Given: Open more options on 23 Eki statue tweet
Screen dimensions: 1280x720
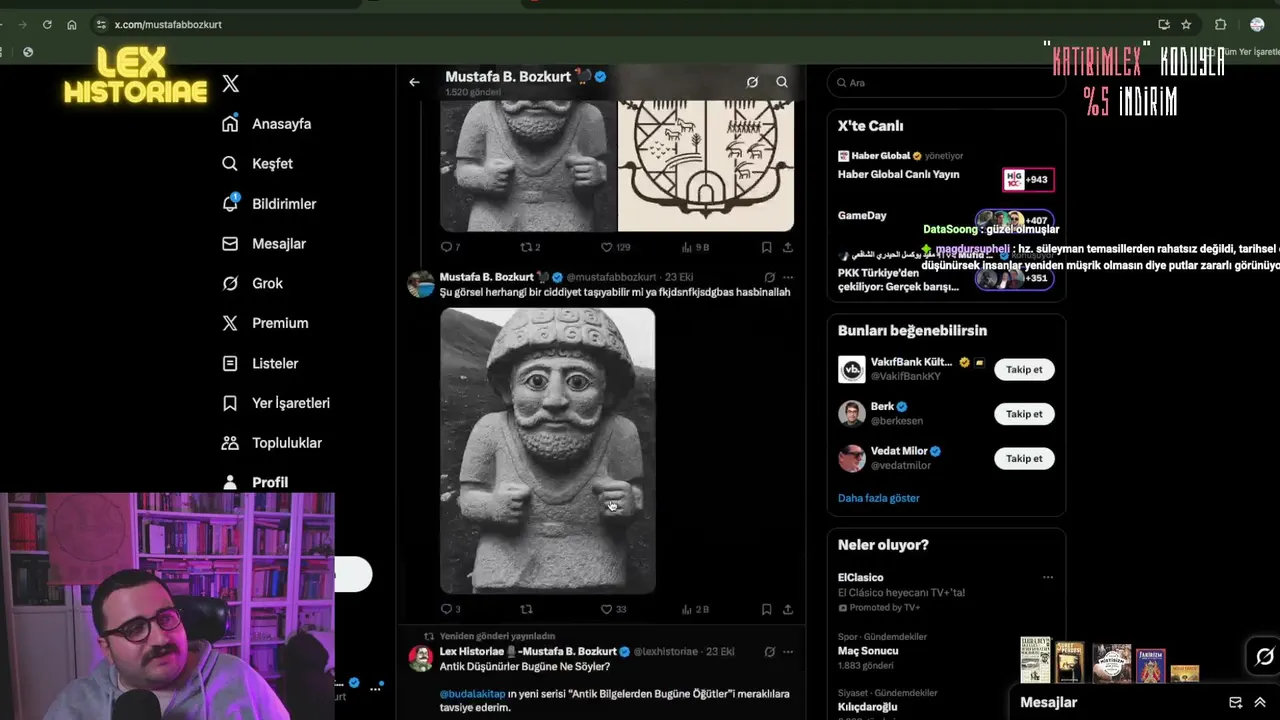Looking at the screenshot, I should (788, 277).
